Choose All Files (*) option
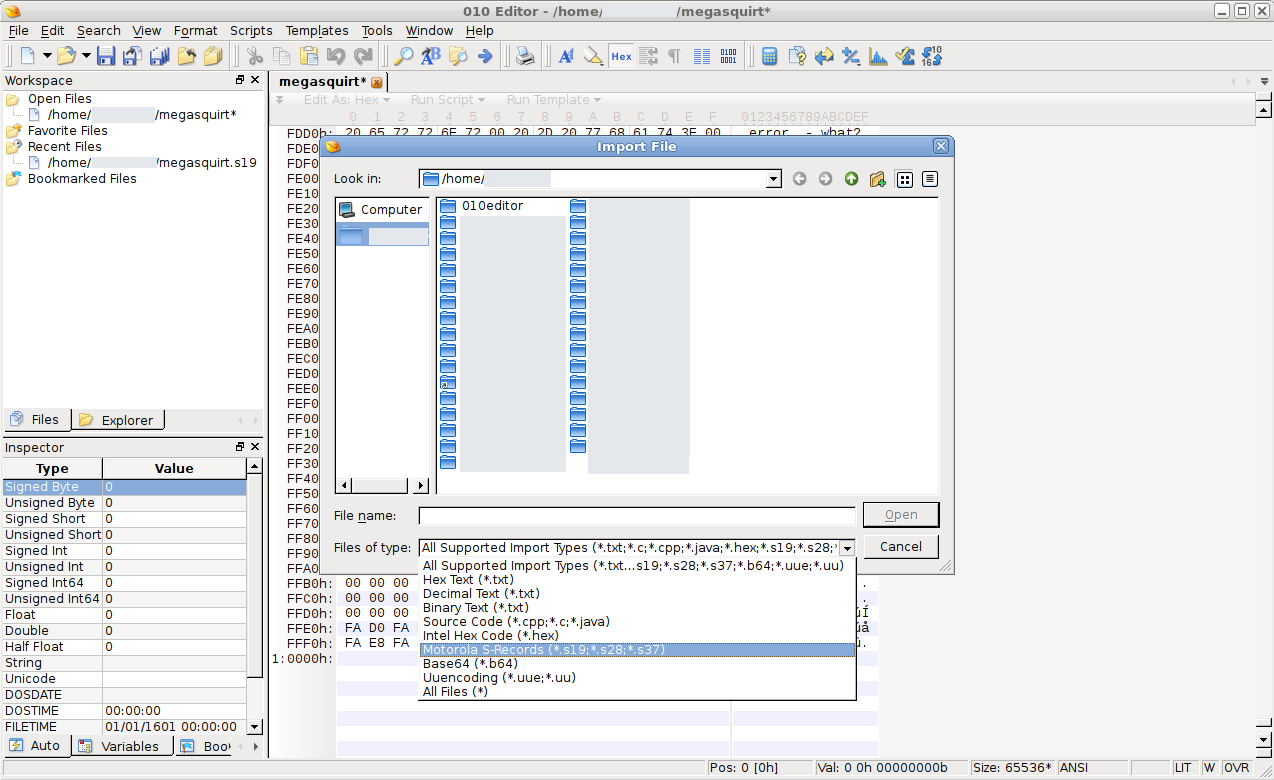The width and height of the screenshot is (1274, 780). click(455, 692)
